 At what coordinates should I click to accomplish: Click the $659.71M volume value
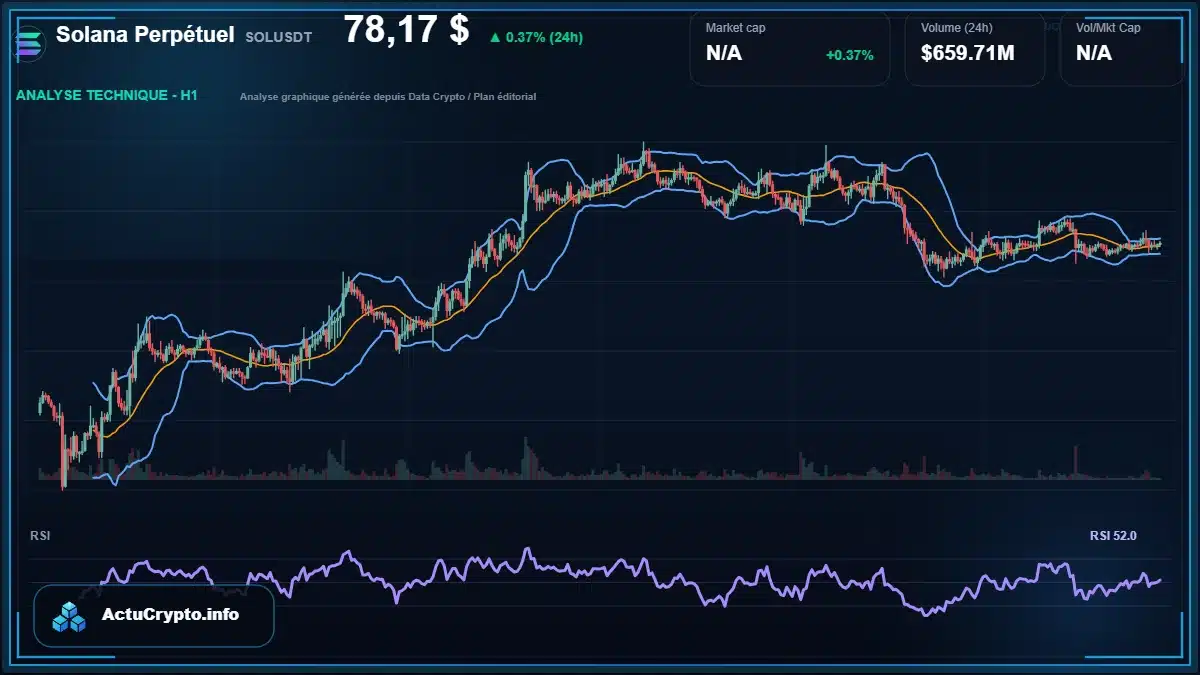(x=967, y=54)
